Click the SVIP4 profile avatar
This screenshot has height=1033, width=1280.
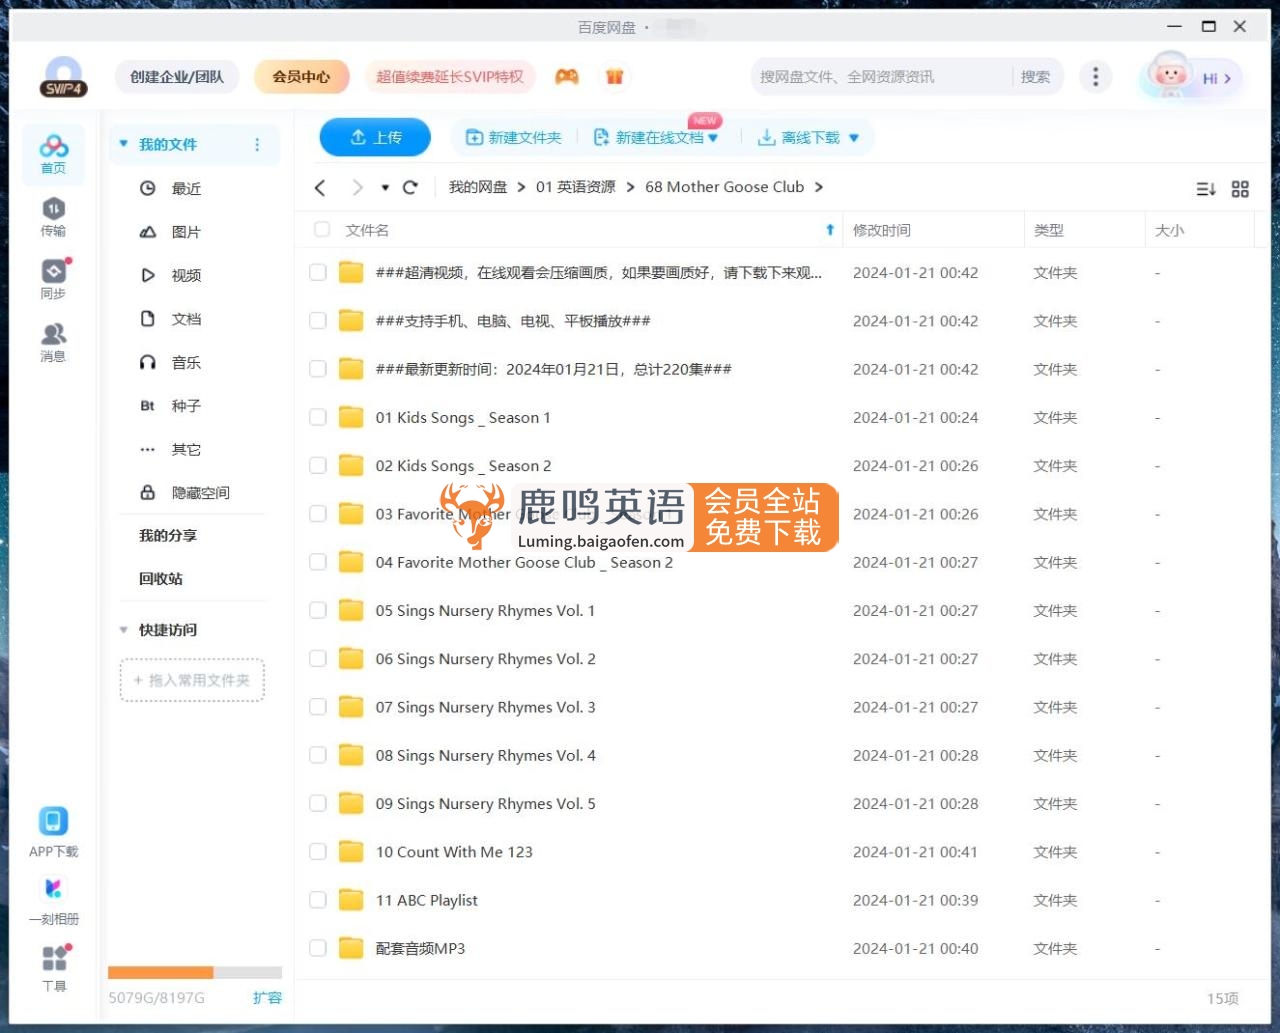pyautogui.click(x=64, y=76)
